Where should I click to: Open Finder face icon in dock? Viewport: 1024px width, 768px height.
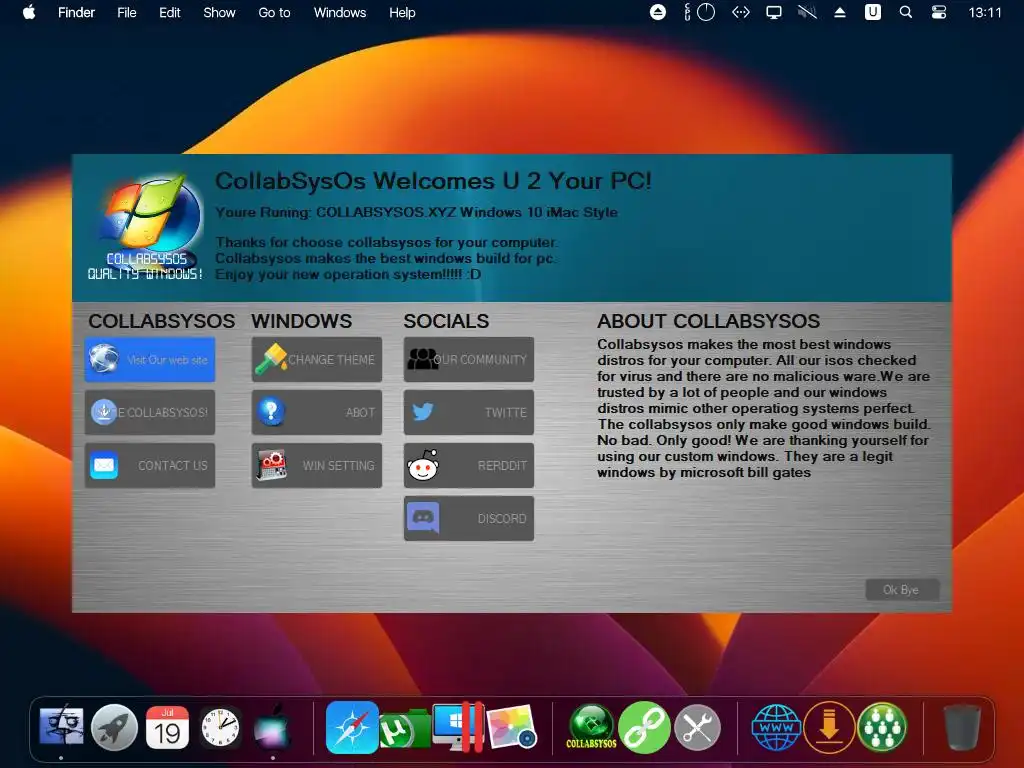click(61, 727)
